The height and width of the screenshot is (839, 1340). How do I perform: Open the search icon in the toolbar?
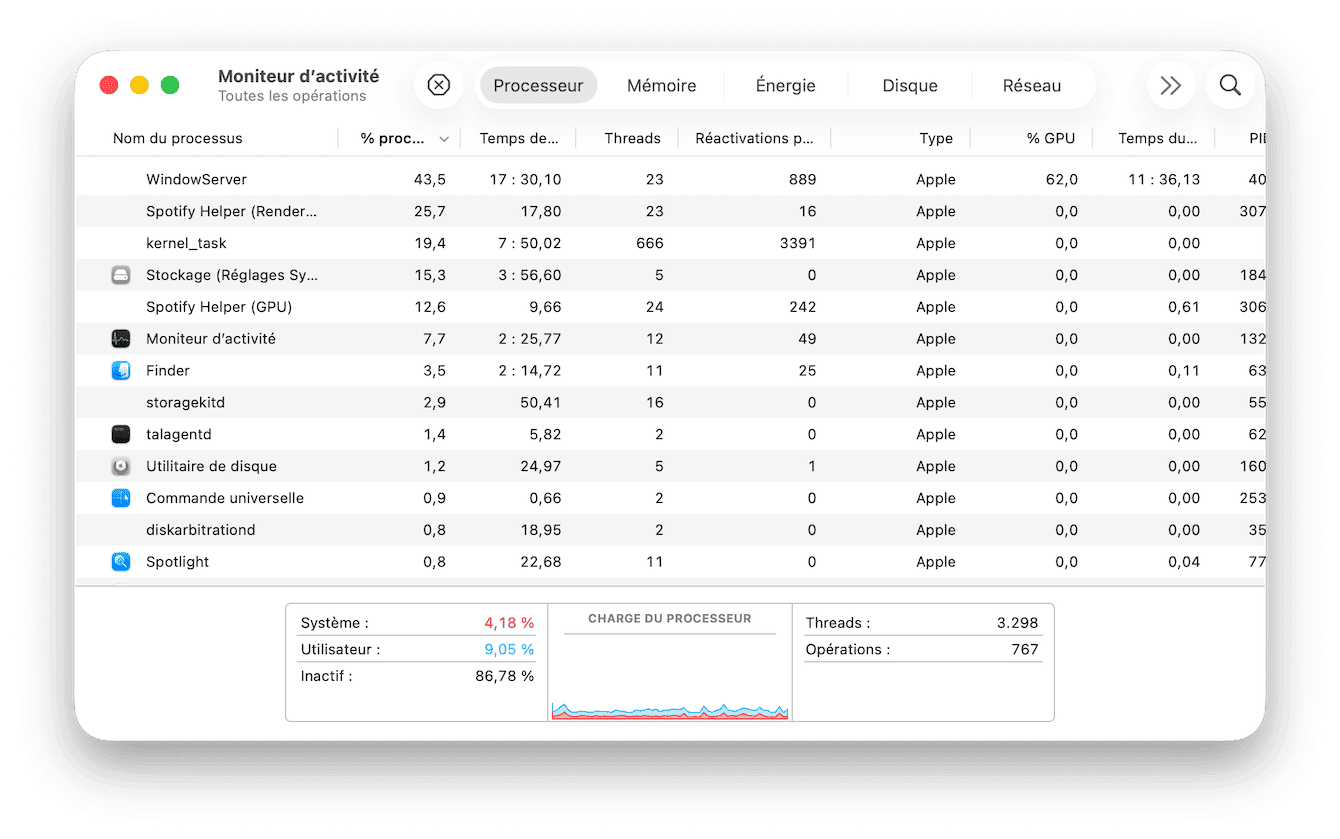pyautogui.click(x=1229, y=85)
